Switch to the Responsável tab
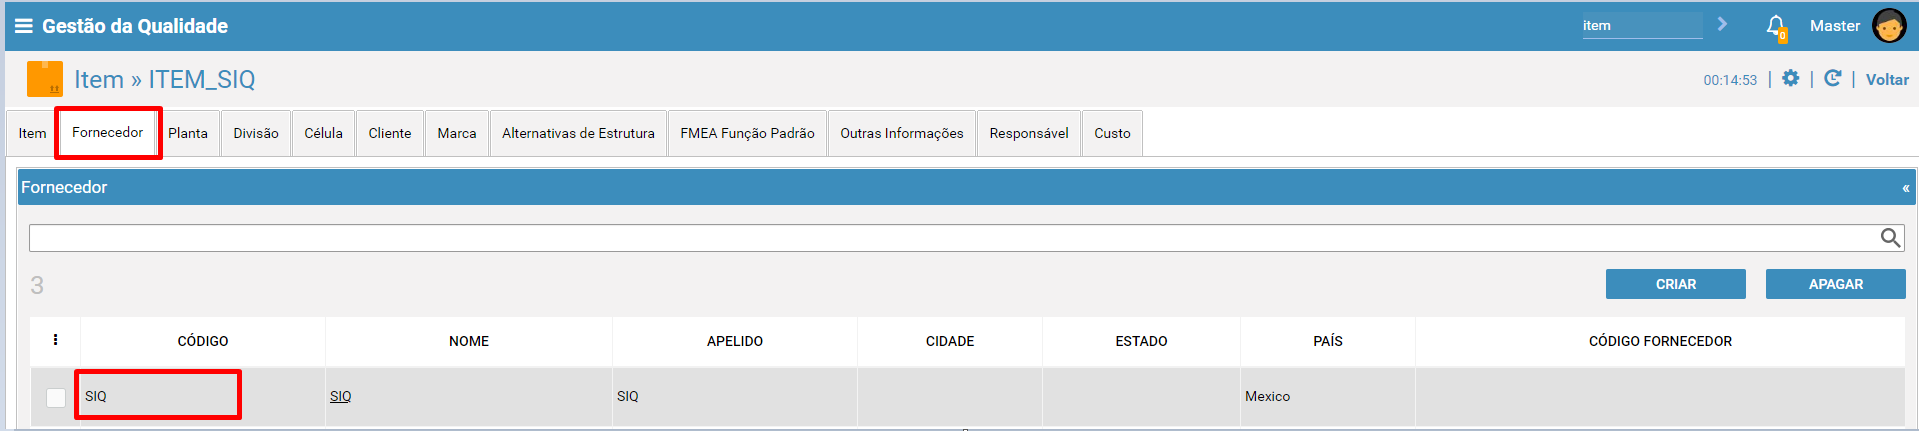The height and width of the screenshot is (431, 1919). (1029, 133)
